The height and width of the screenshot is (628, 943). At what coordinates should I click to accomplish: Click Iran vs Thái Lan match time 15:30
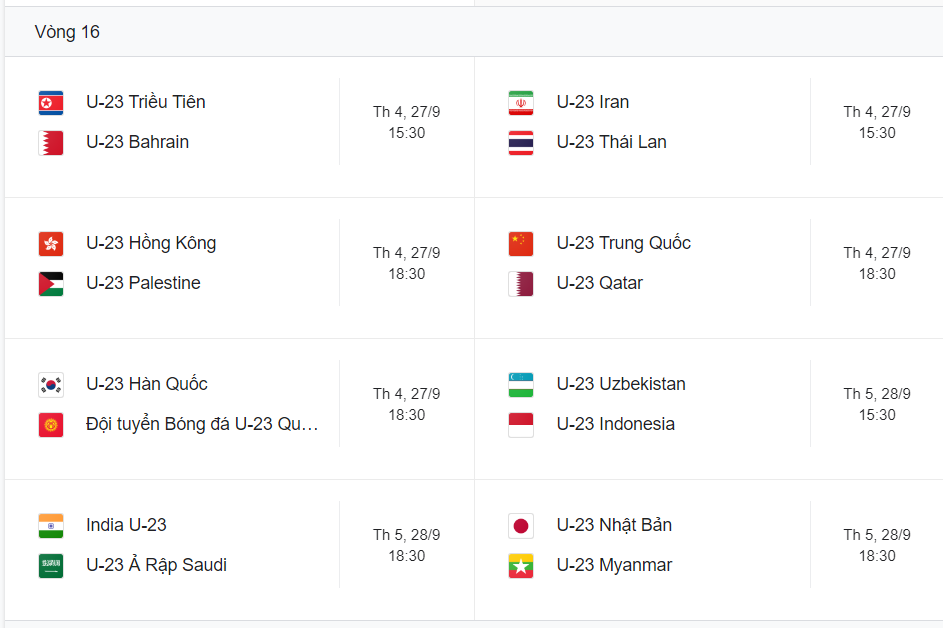[x=877, y=133]
